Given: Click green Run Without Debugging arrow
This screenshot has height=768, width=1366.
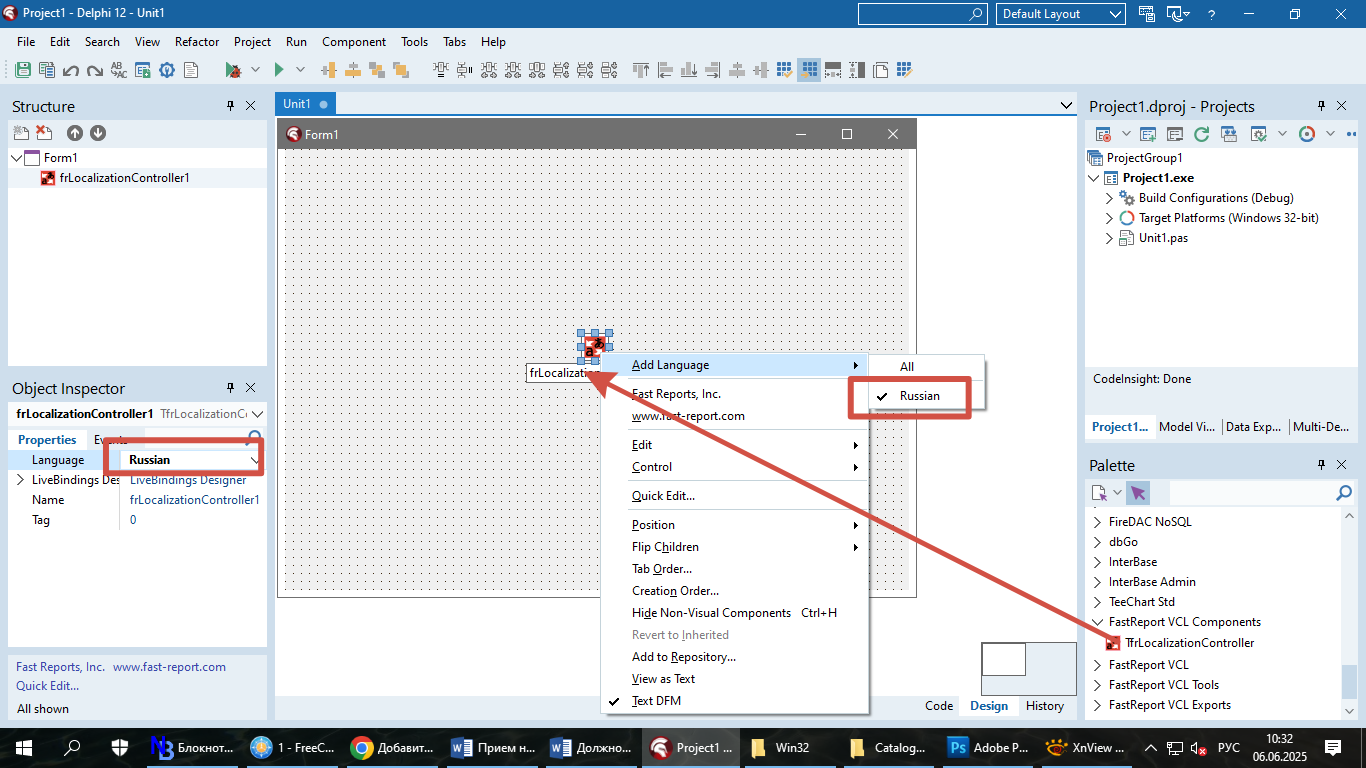Looking at the screenshot, I should (279, 70).
